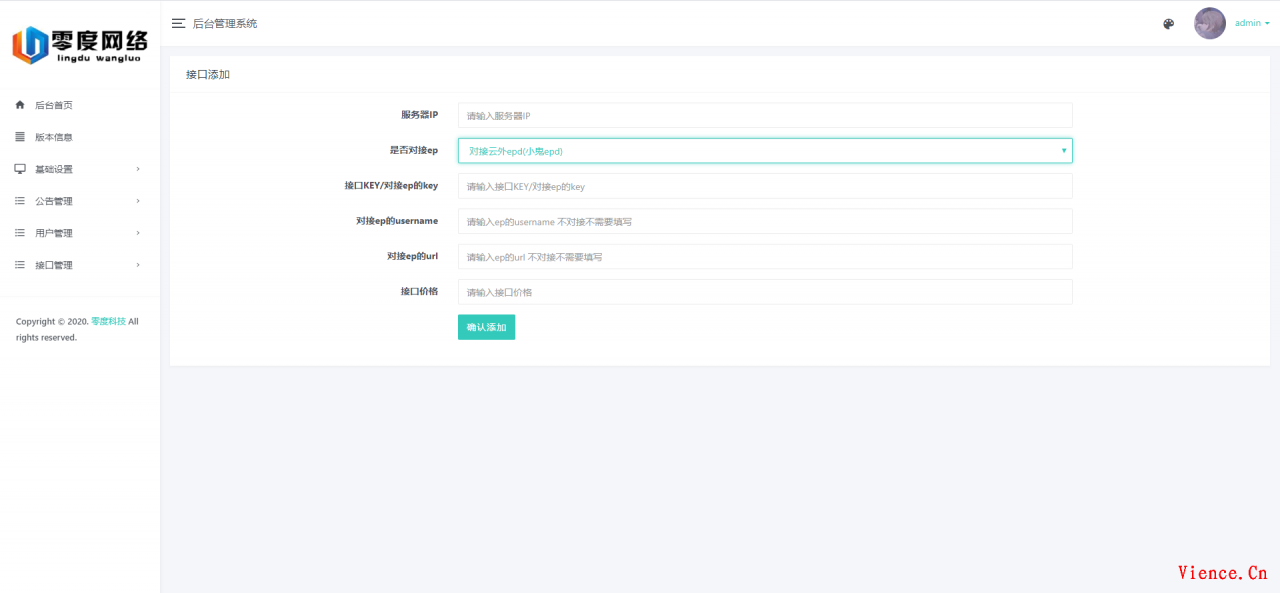This screenshot has width=1280, height=593.
Task: Click the 公告管理 sidebar icon
Action: click(19, 200)
